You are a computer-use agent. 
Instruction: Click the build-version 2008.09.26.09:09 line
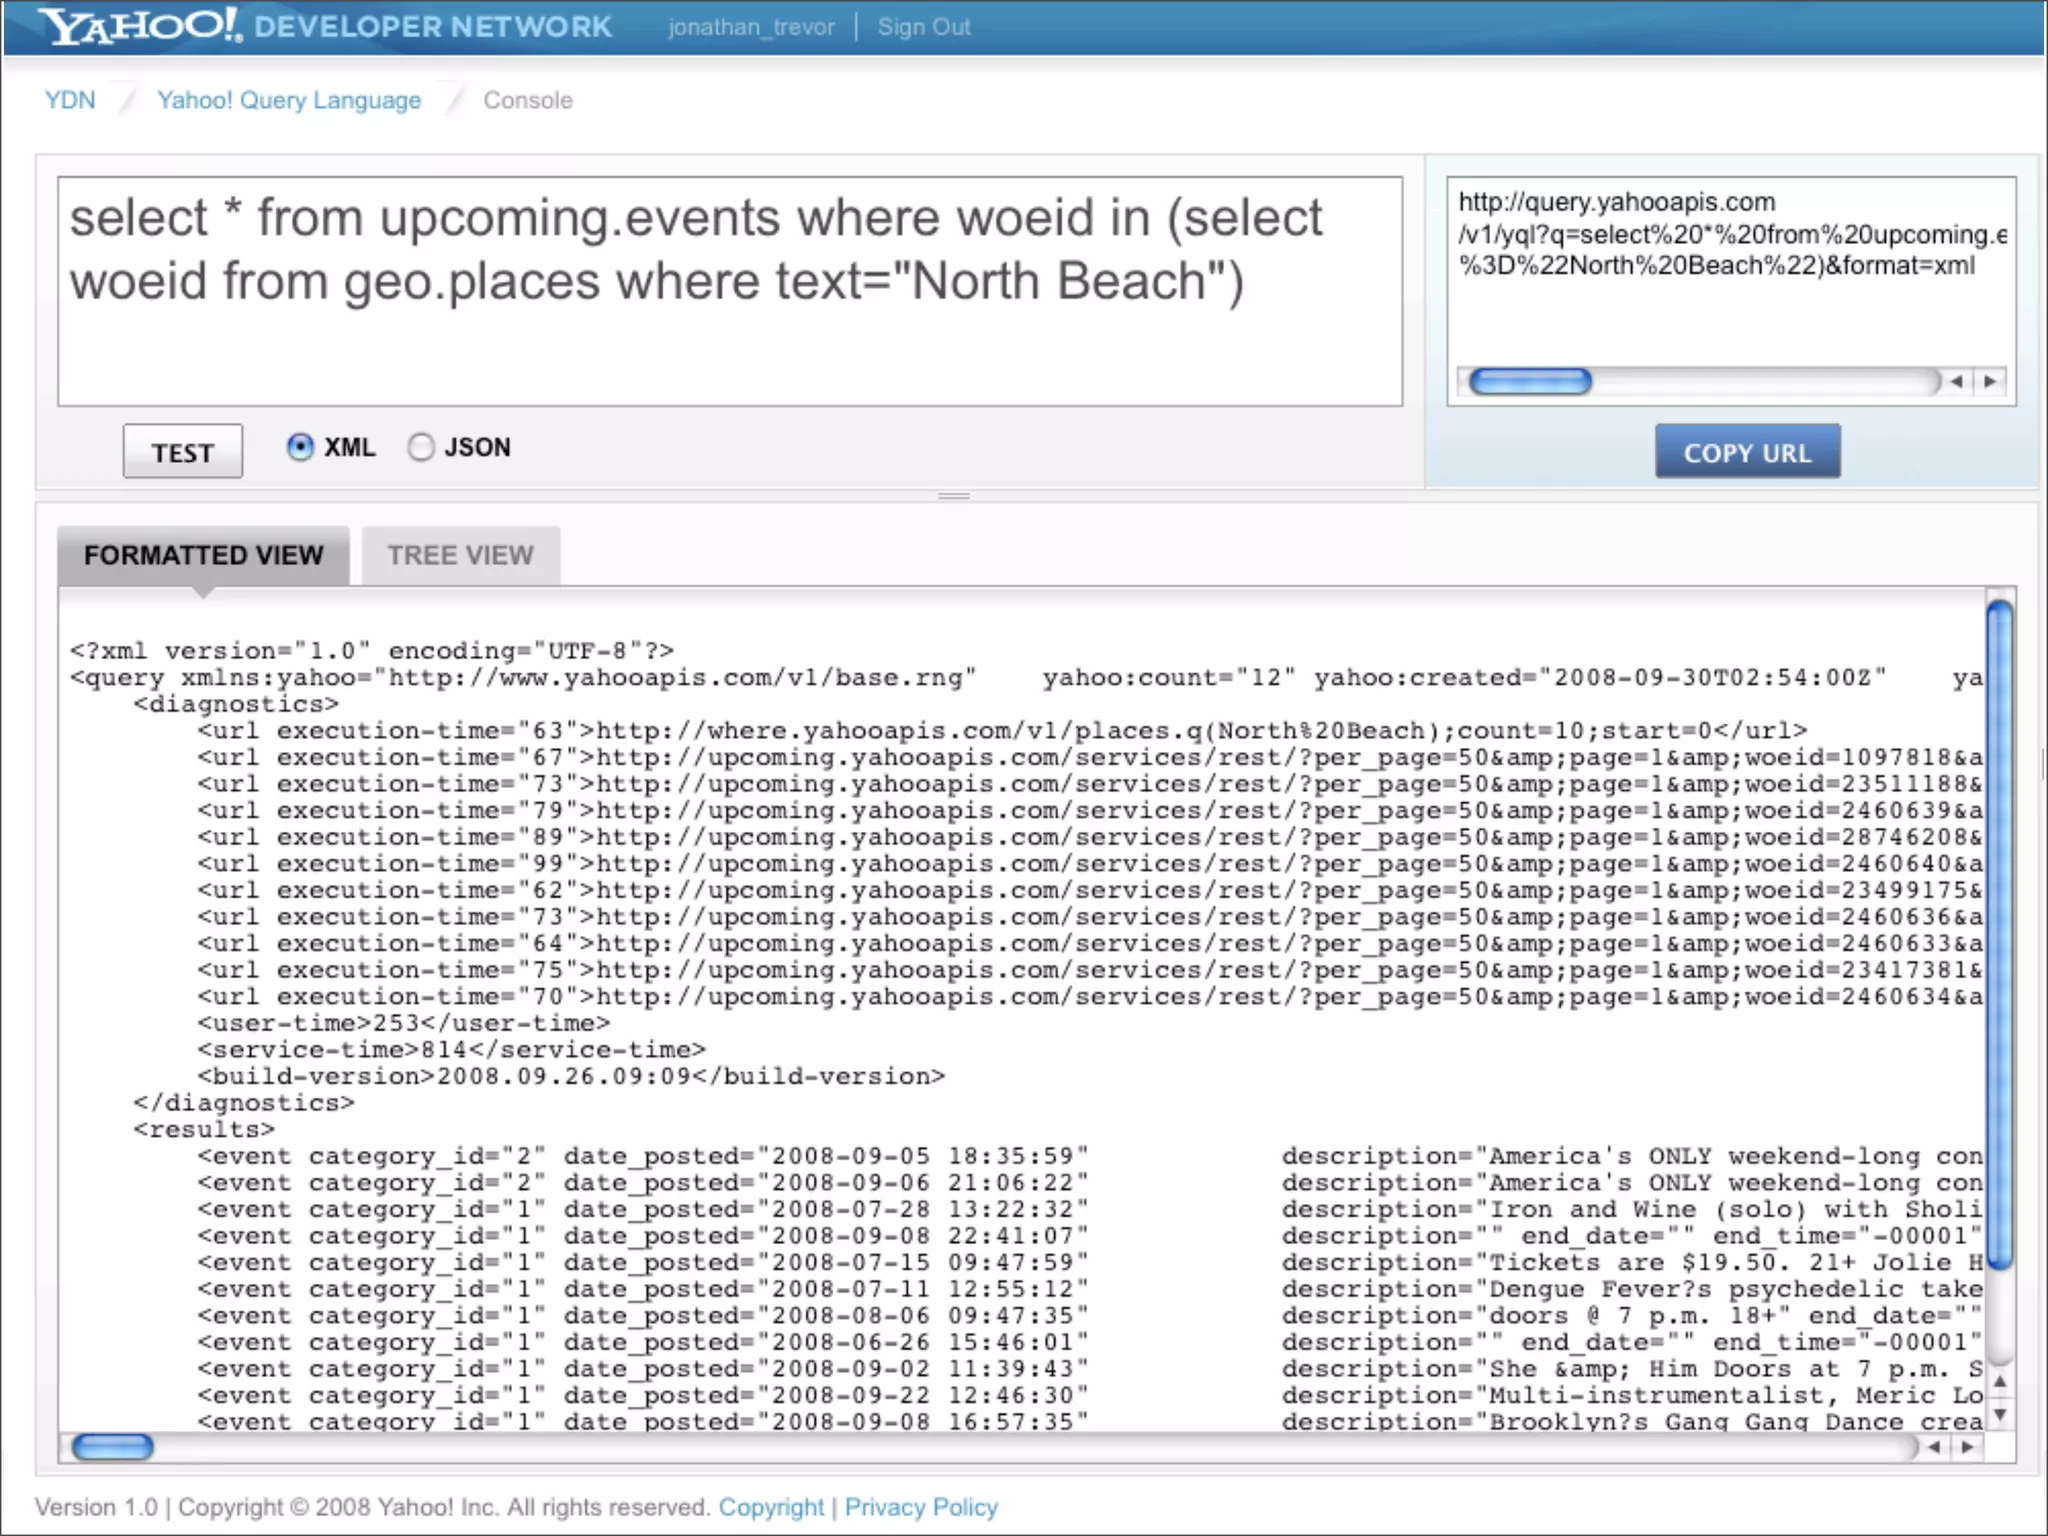pos(571,1076)
